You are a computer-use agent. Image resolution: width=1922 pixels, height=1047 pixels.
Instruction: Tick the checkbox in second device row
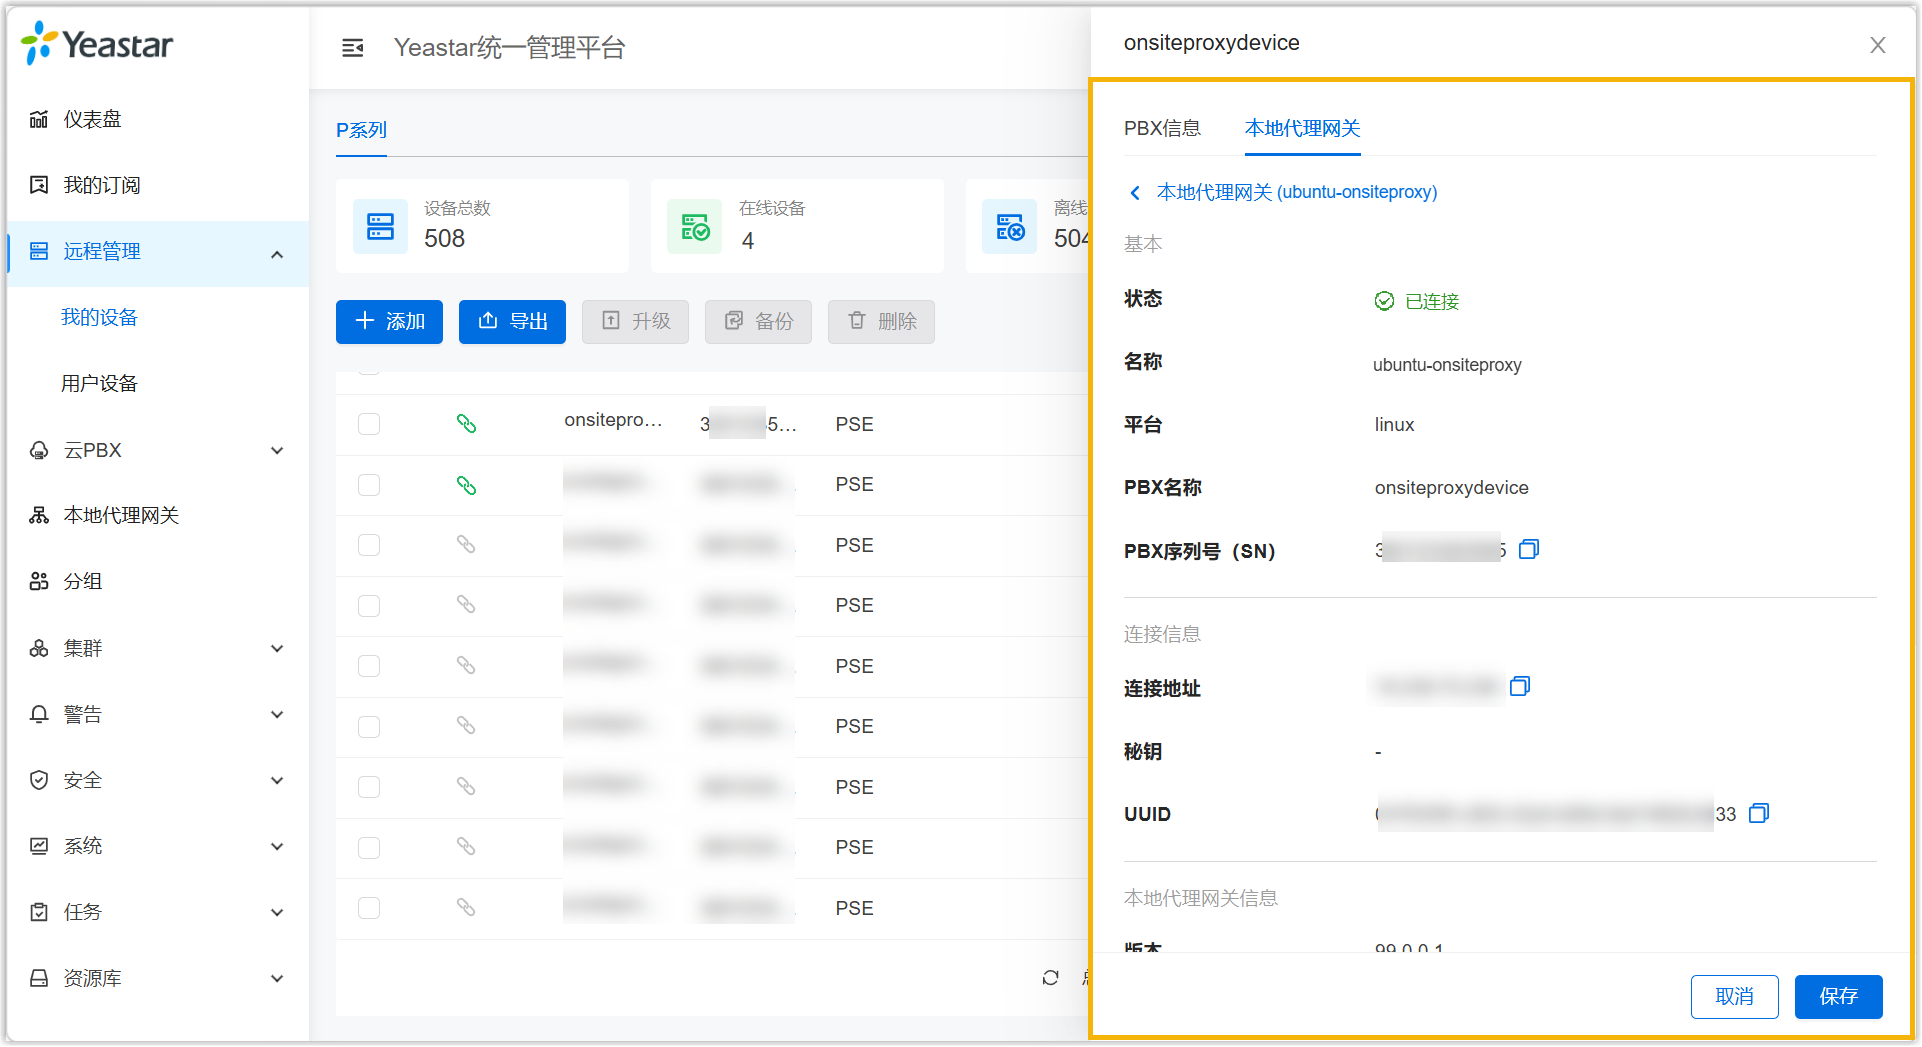(x=369, y=485)
